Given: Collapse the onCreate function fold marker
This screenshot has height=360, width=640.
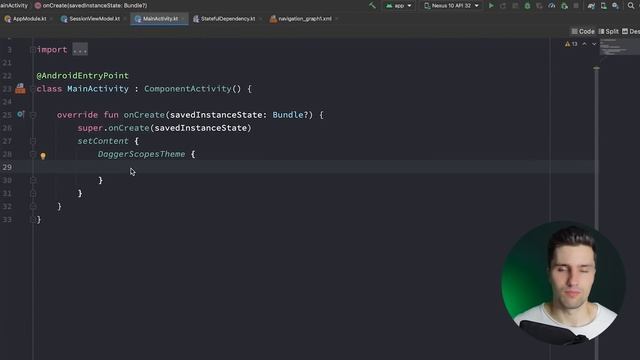Looking at the screenshot, I should coord(33,115).
